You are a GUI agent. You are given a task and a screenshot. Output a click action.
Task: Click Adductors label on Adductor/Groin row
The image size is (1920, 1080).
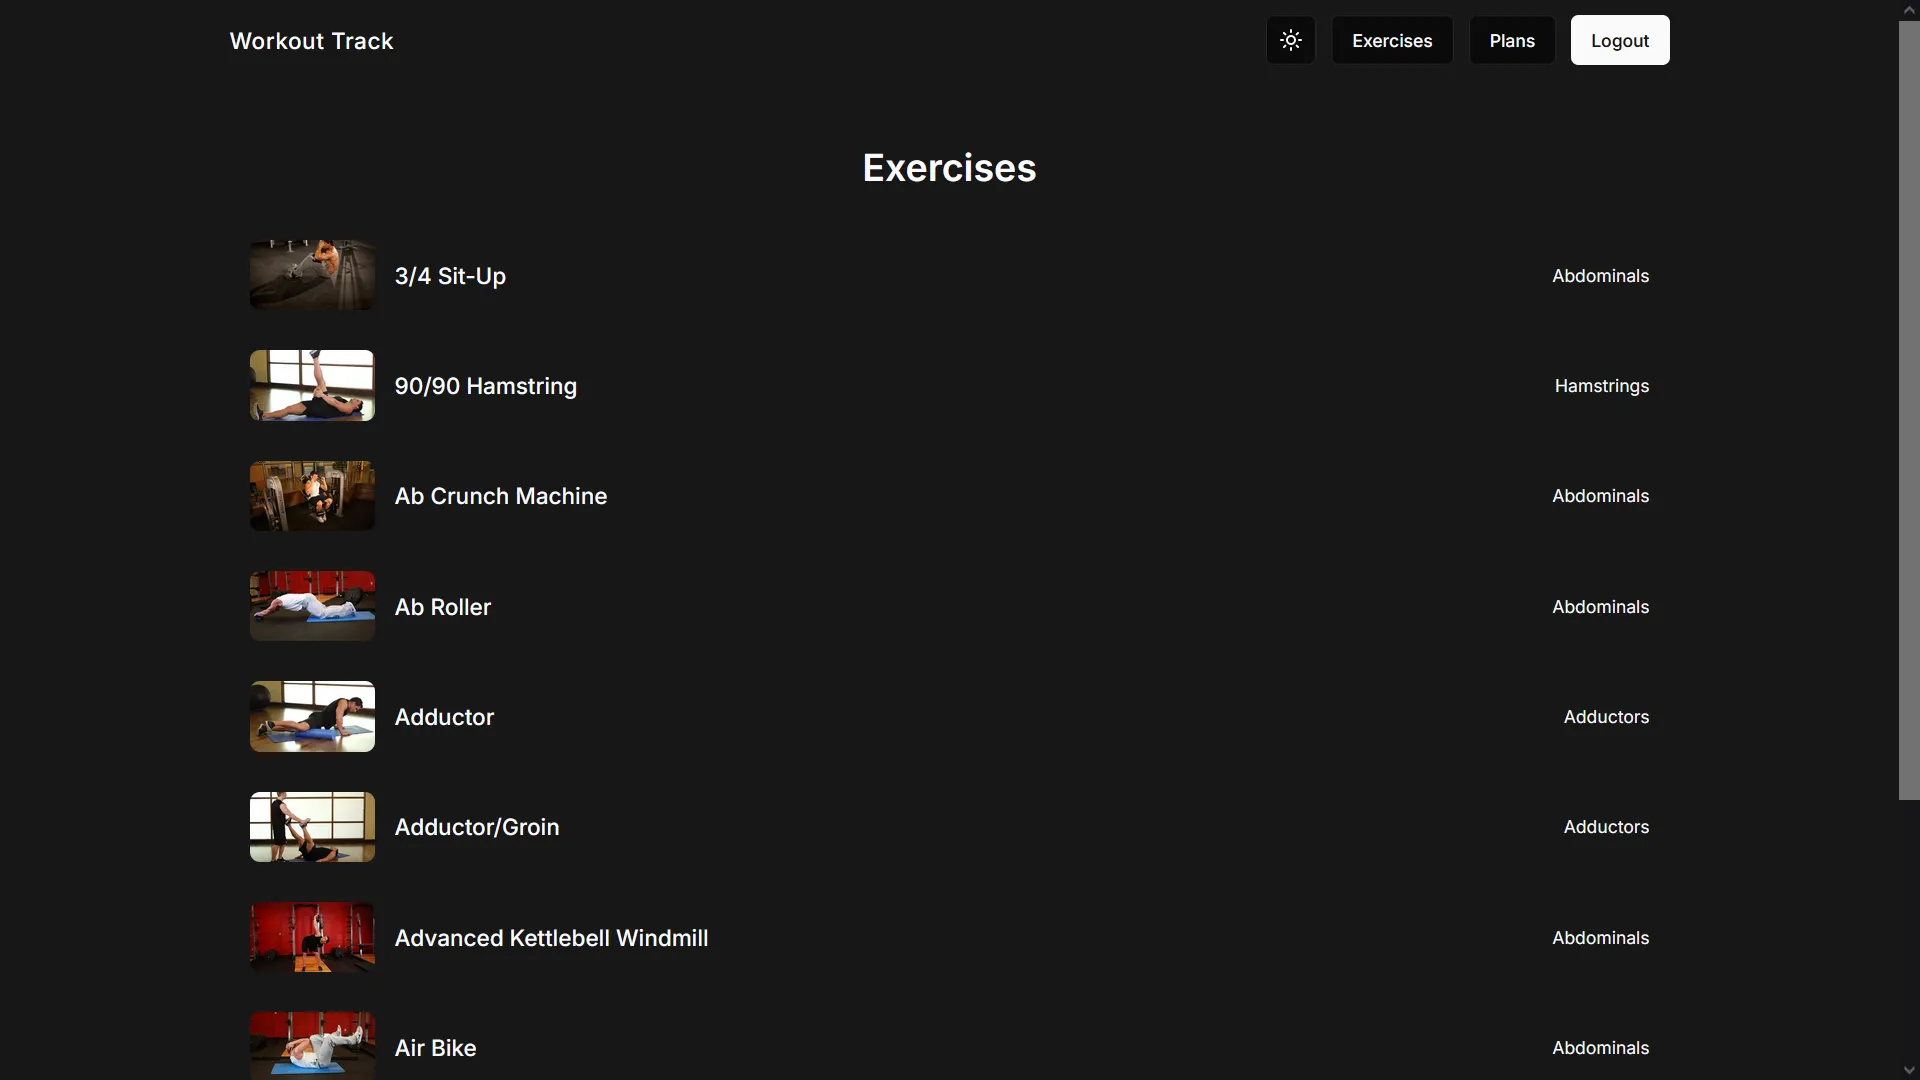pyautogui.click(x=1606, y=827)
